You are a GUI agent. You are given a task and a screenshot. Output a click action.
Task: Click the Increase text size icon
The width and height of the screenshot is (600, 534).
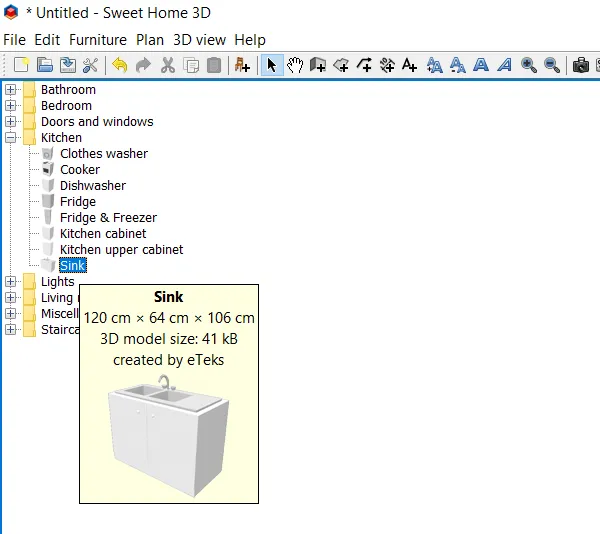pos(434,65)
